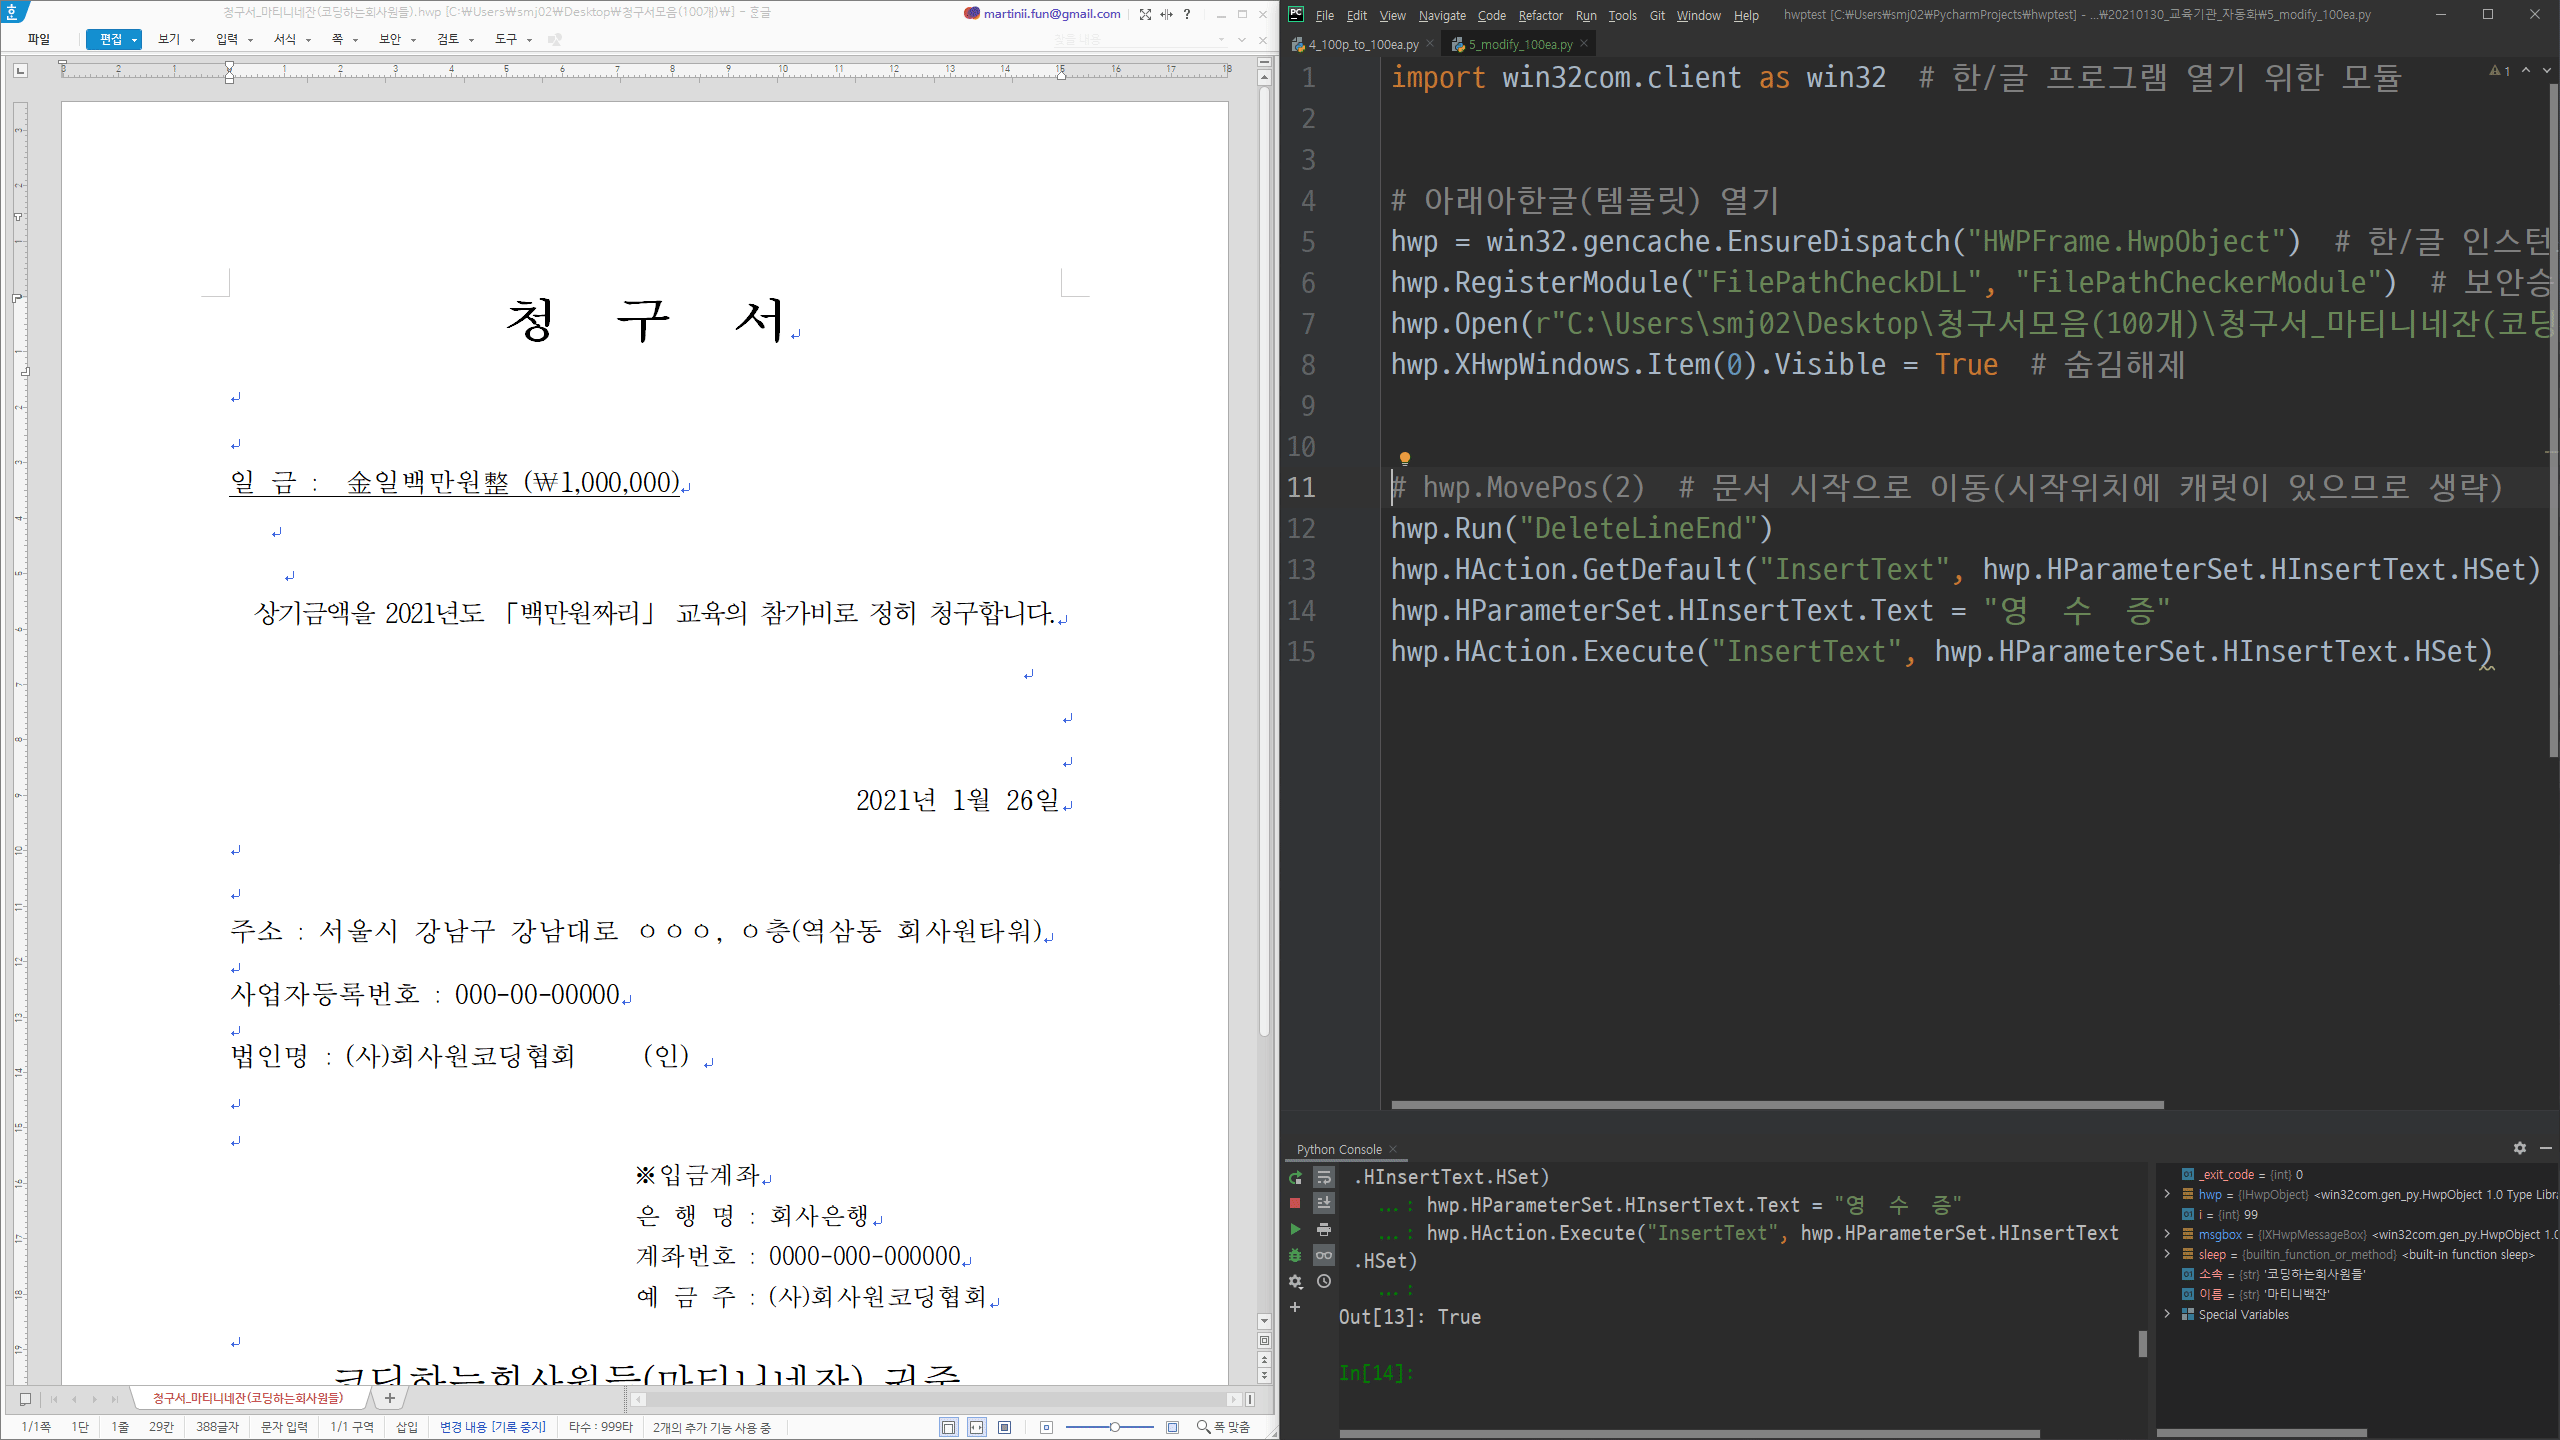Viewport: 2560px width, 1440px height.
Task: Open console Browse Query History clock icon
Action: pyautogui.click(x=1324, y=1281)
